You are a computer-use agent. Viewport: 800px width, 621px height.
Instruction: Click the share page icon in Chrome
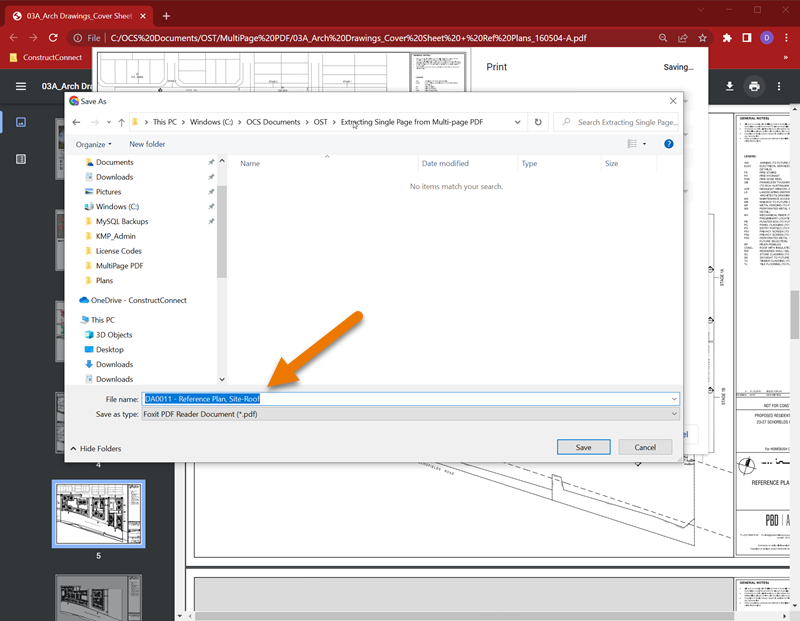[683, 38]
